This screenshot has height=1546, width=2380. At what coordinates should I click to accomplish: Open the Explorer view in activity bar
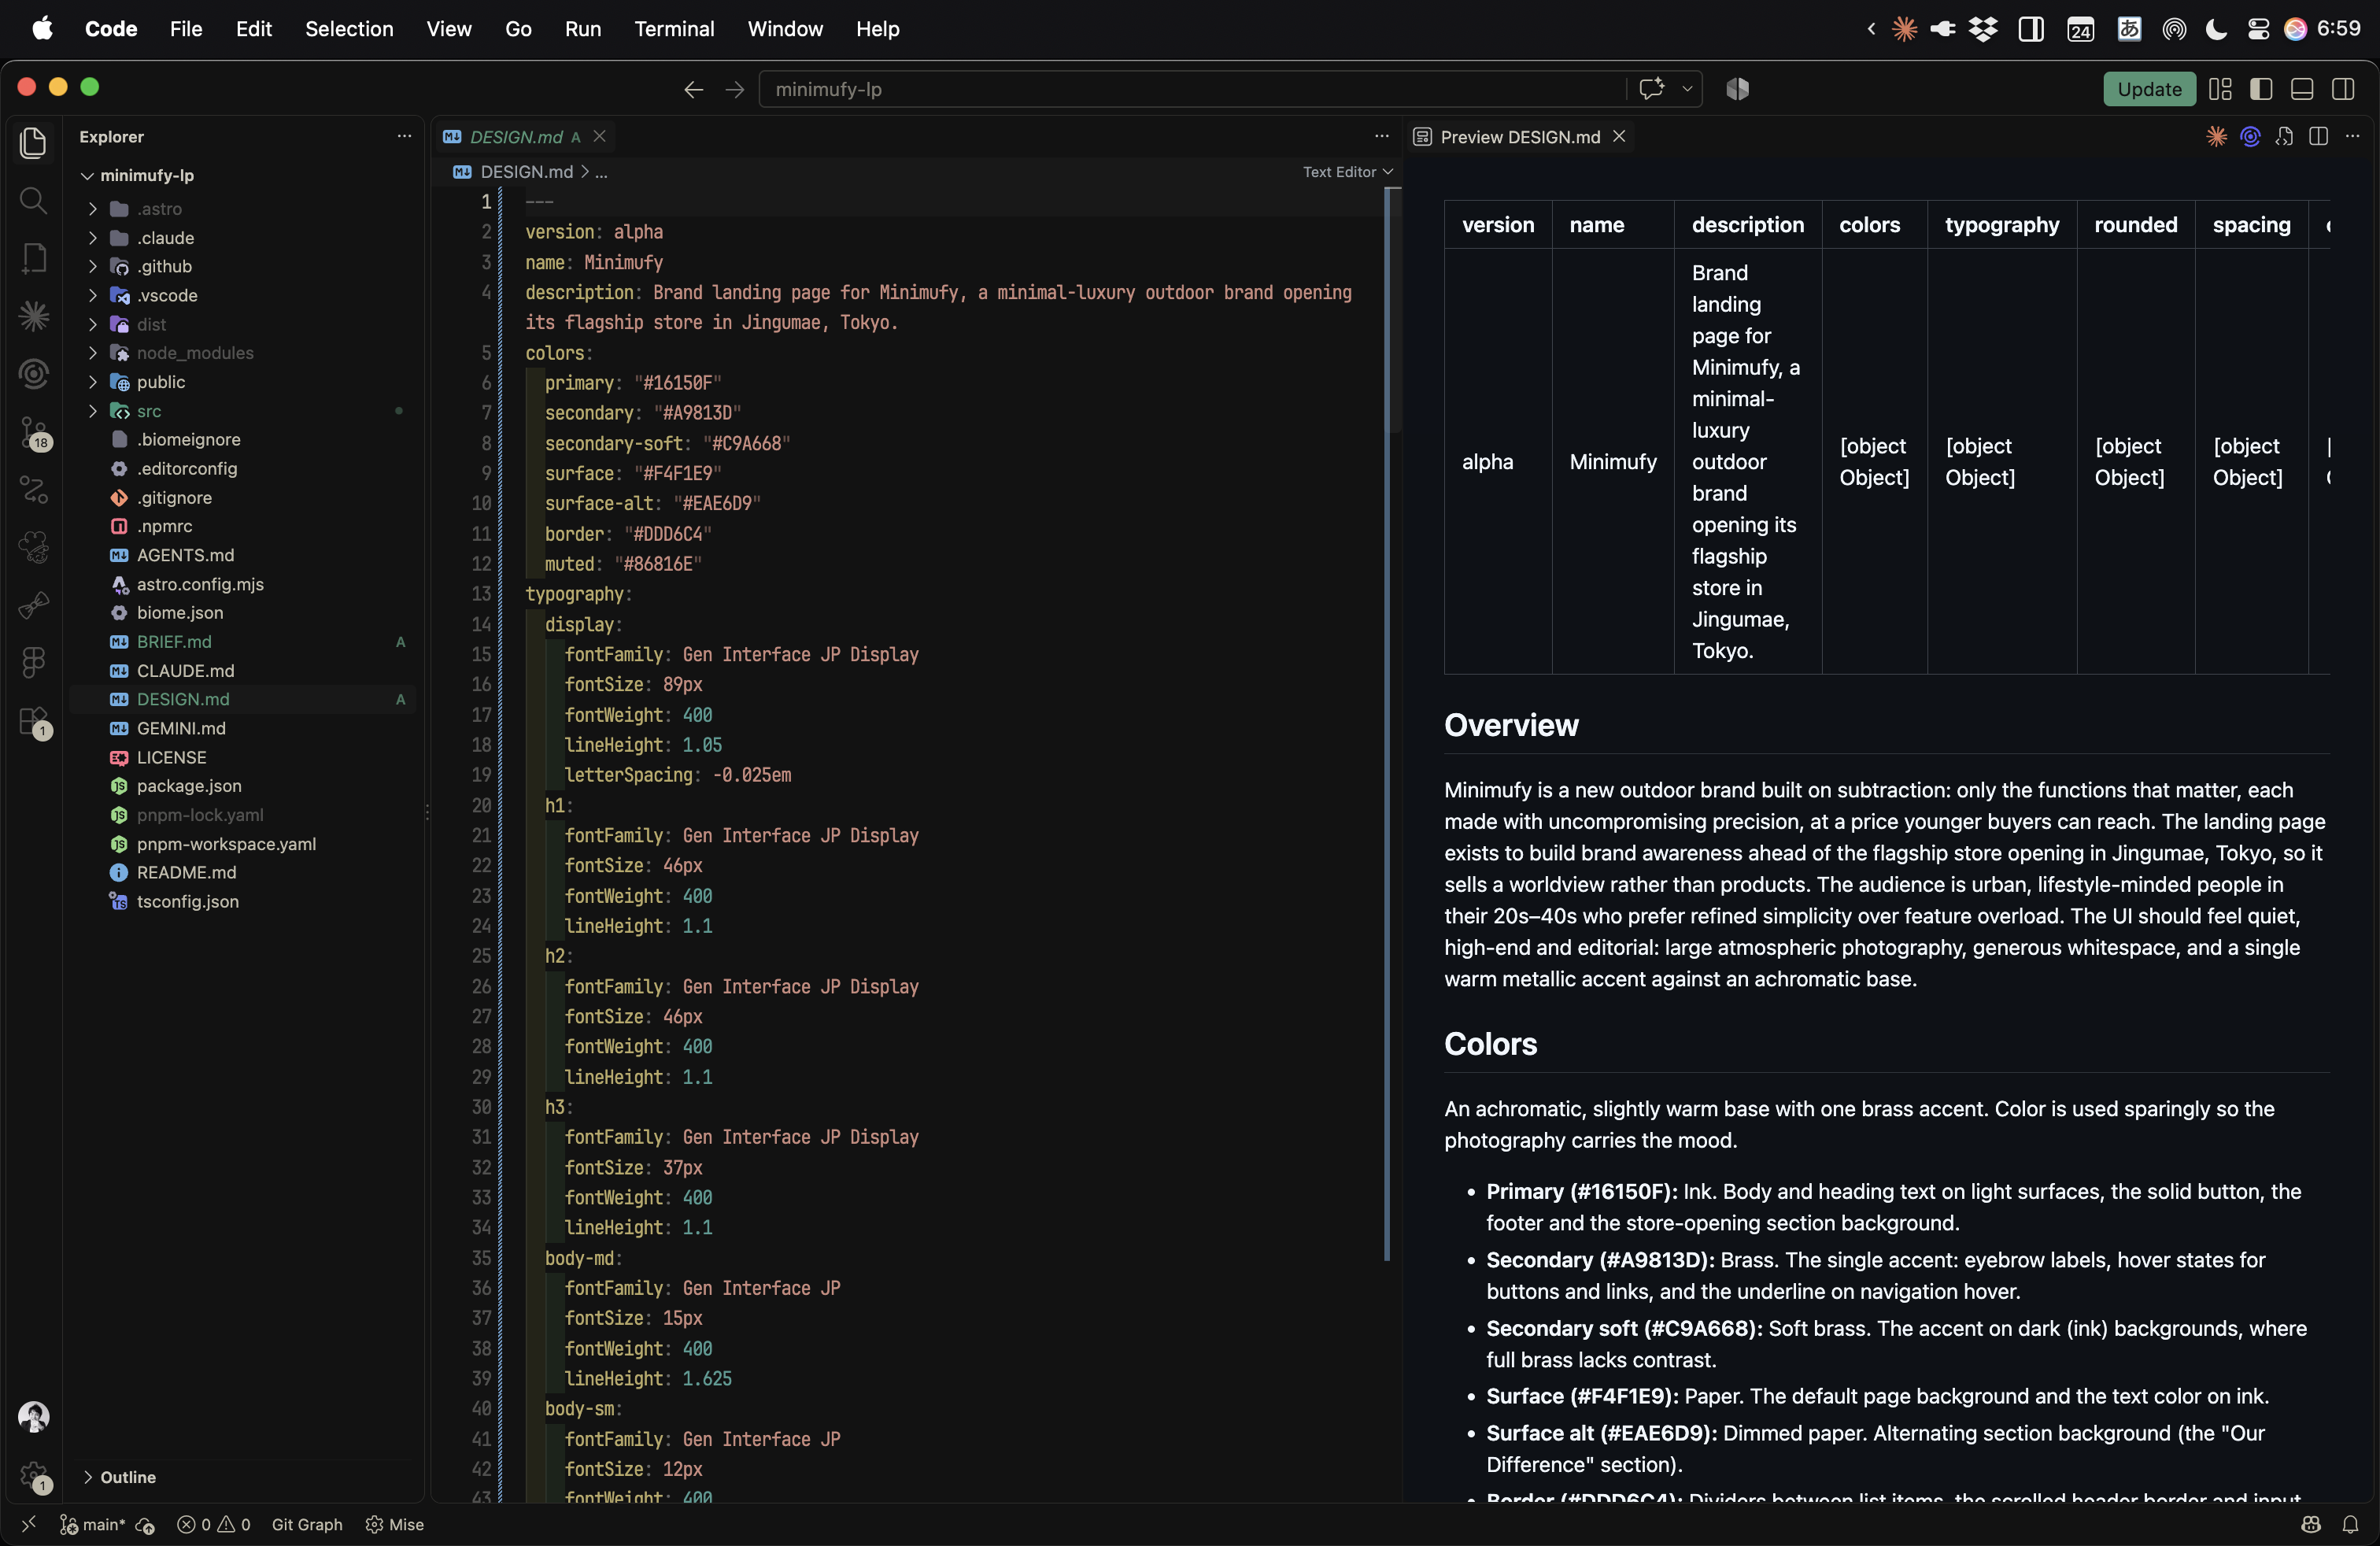(33, 143)
